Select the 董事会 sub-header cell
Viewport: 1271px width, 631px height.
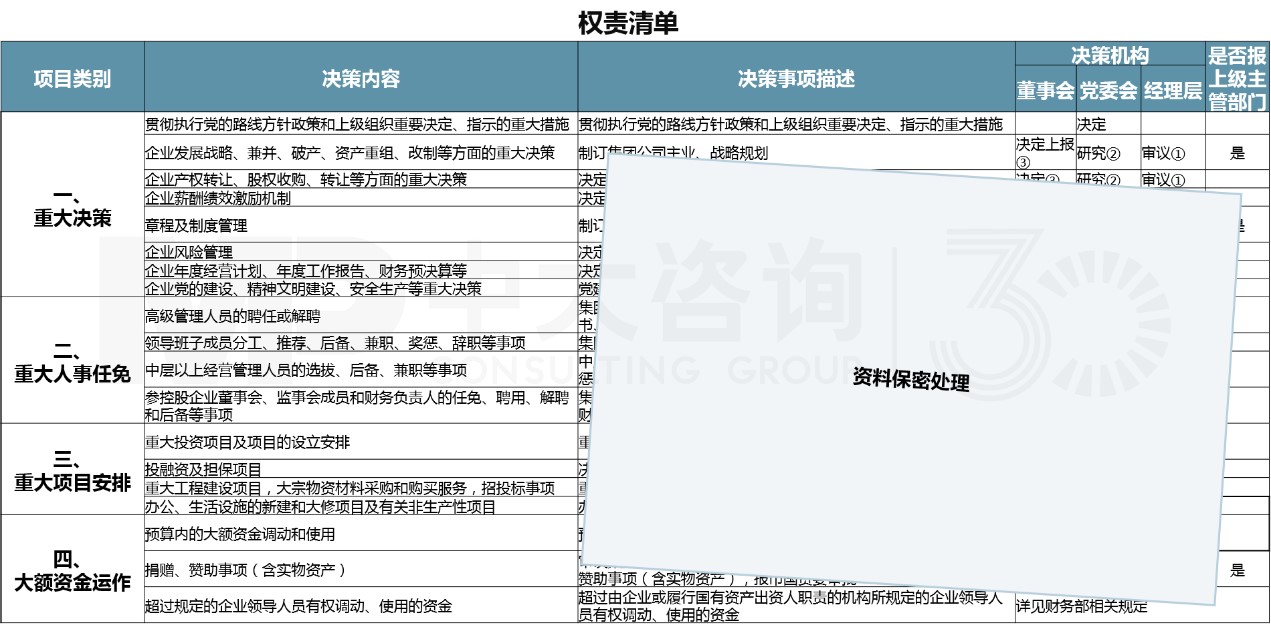click(1044, 90)
